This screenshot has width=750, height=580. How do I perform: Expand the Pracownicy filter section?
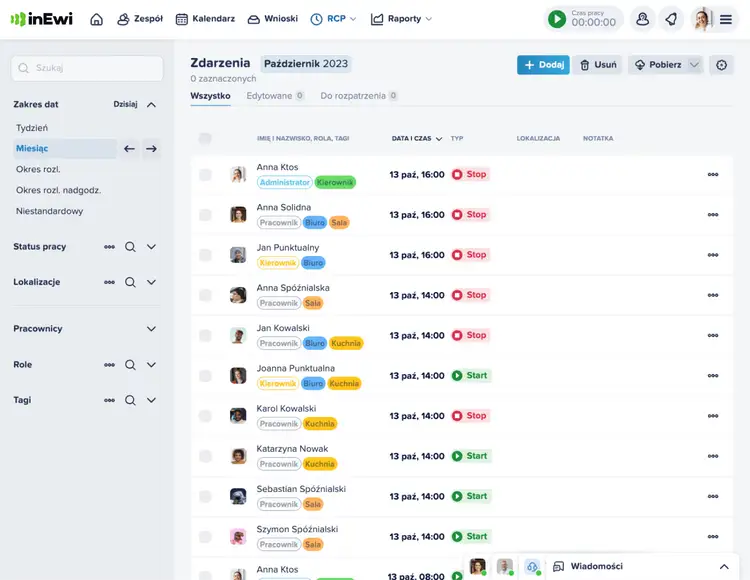pos(151,329)
